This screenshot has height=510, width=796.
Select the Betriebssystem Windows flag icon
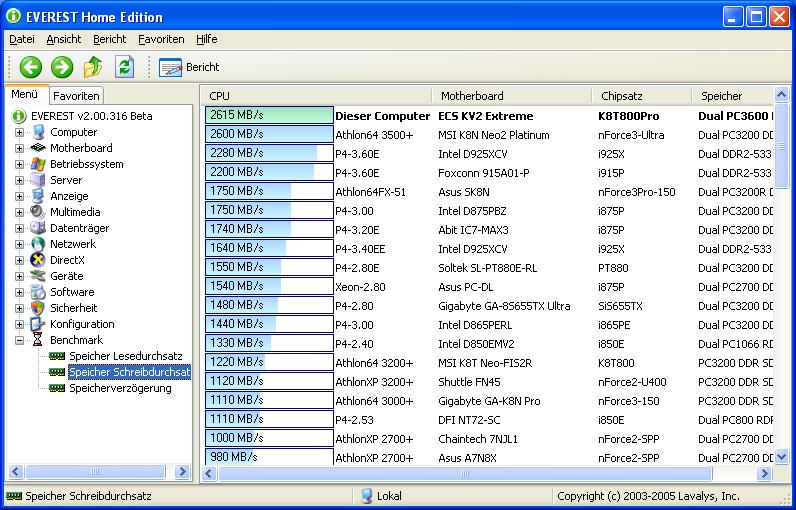(x=38, y=164)
